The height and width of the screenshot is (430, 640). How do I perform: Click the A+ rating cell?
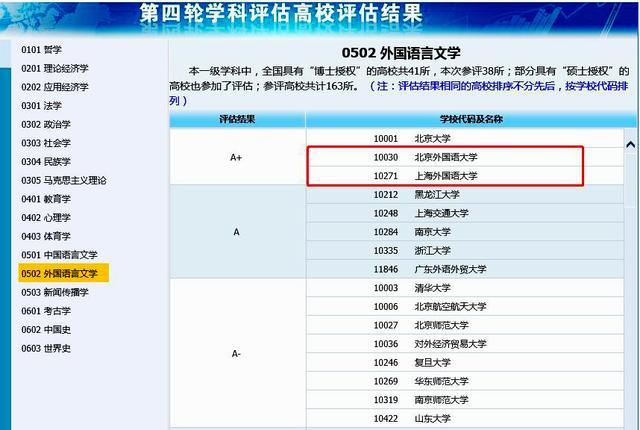pos(237,157)
